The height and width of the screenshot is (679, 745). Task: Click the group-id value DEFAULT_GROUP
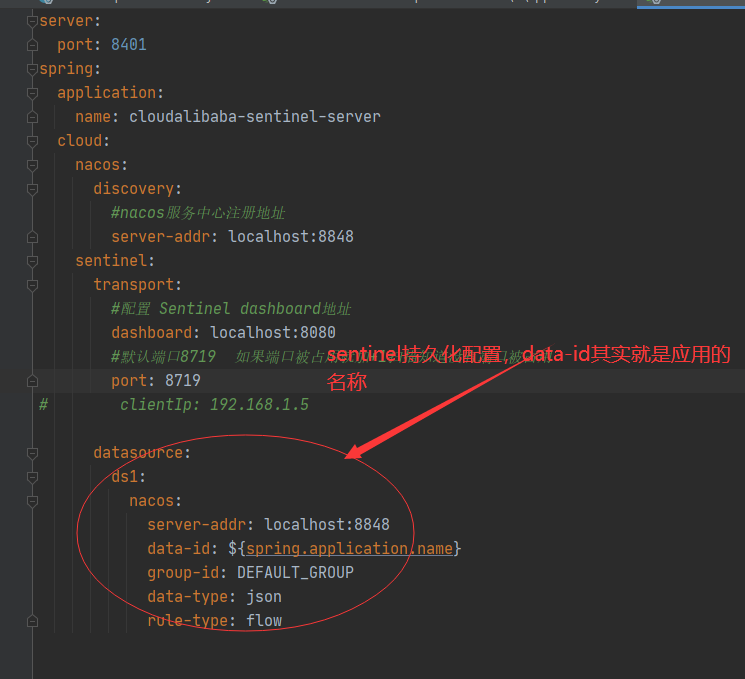pyautogui.click(x=295, y=573)
